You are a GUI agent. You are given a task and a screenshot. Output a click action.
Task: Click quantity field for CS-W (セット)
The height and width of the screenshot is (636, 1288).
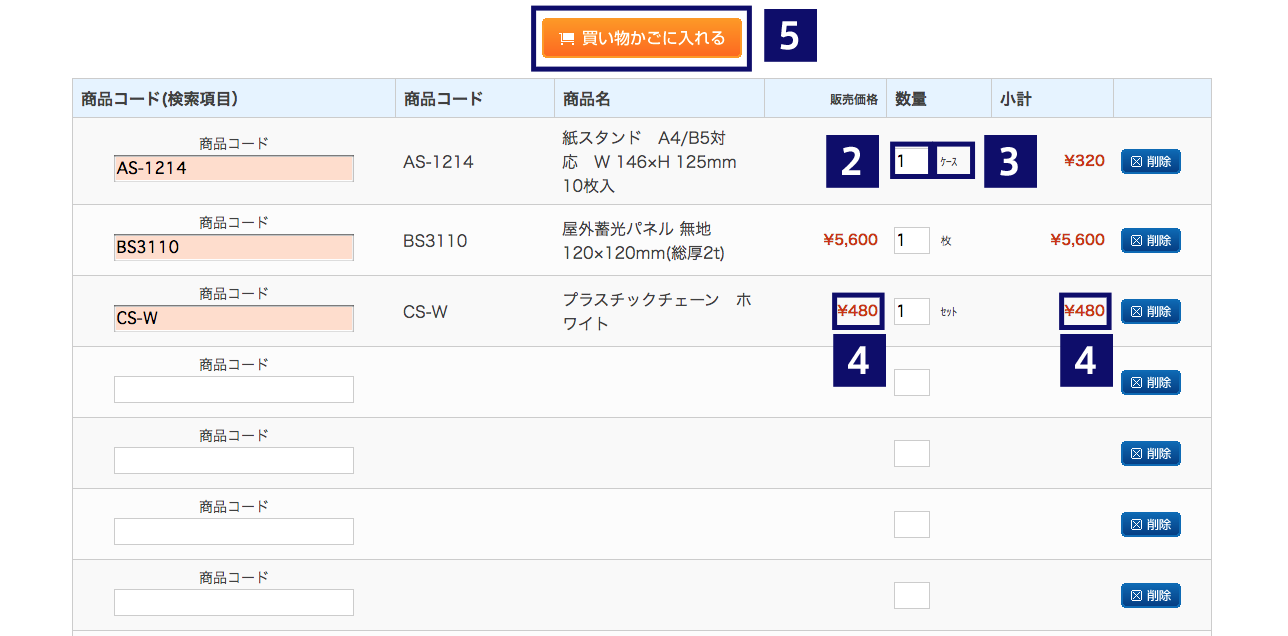911,311
